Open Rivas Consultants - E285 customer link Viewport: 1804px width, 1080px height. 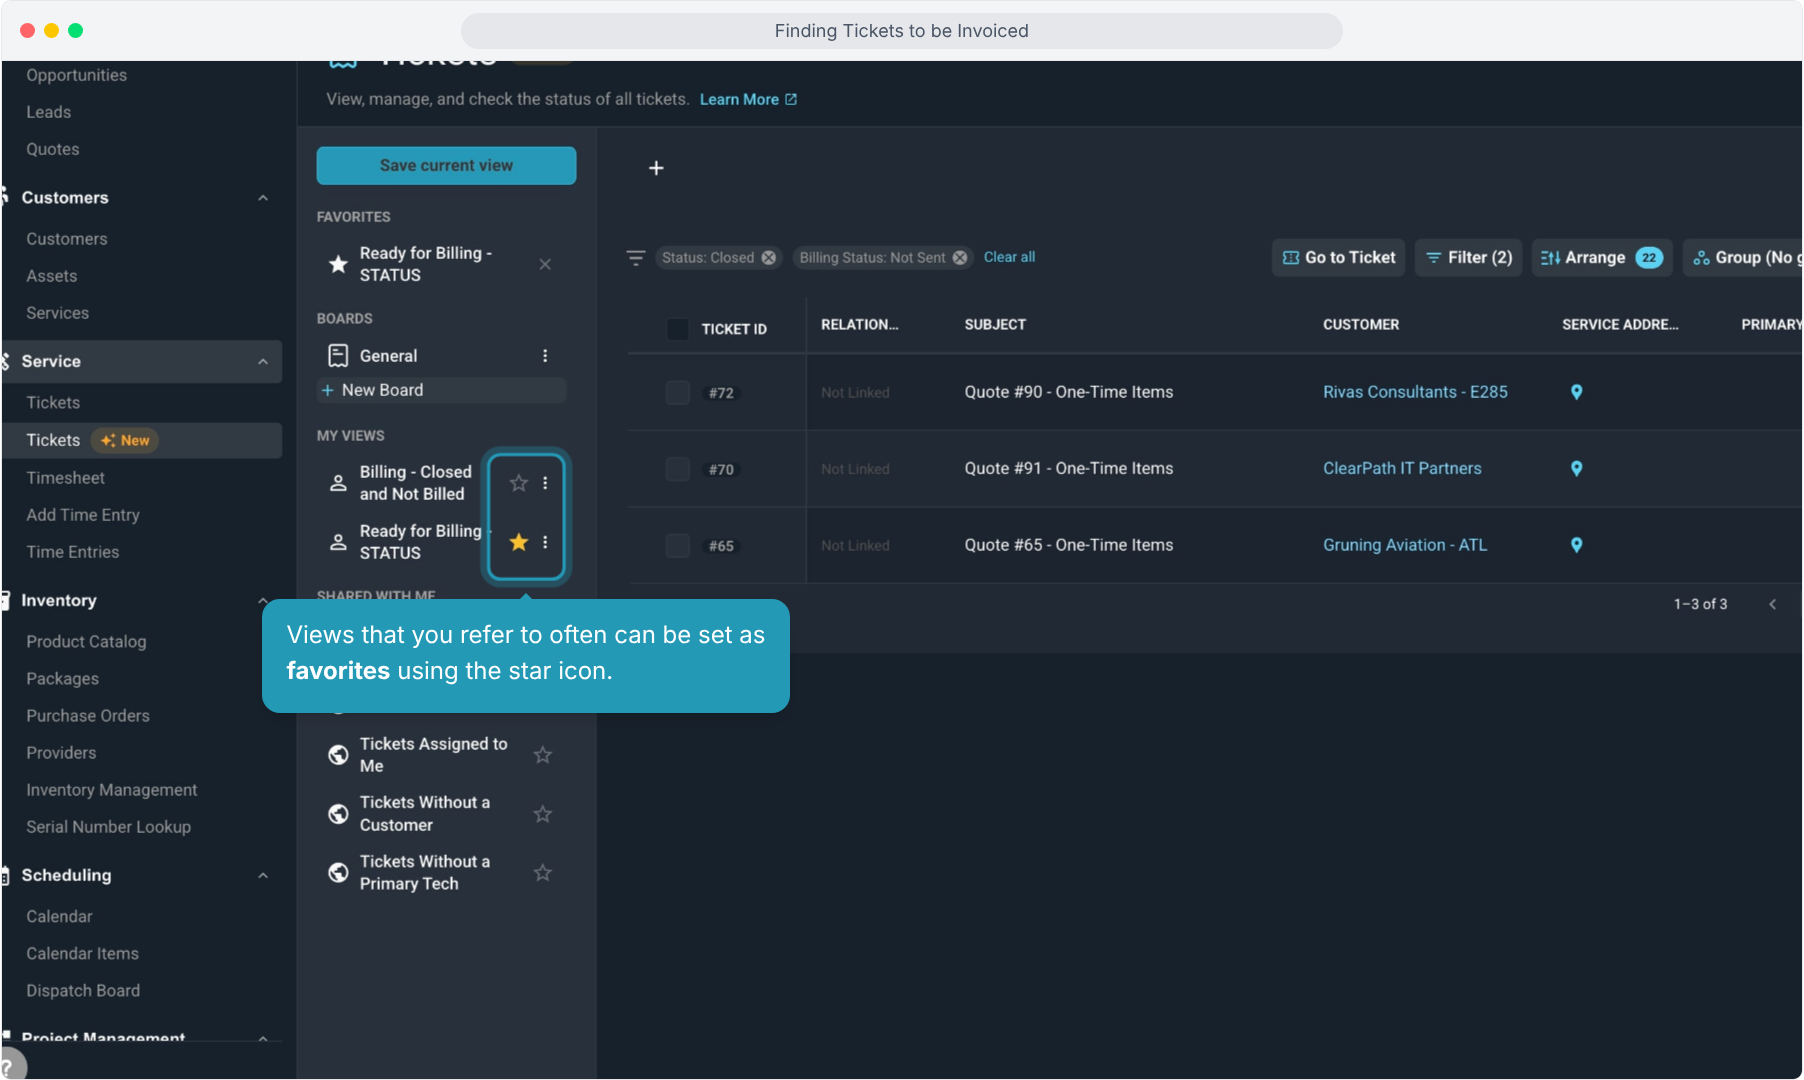coord(1415,392)
